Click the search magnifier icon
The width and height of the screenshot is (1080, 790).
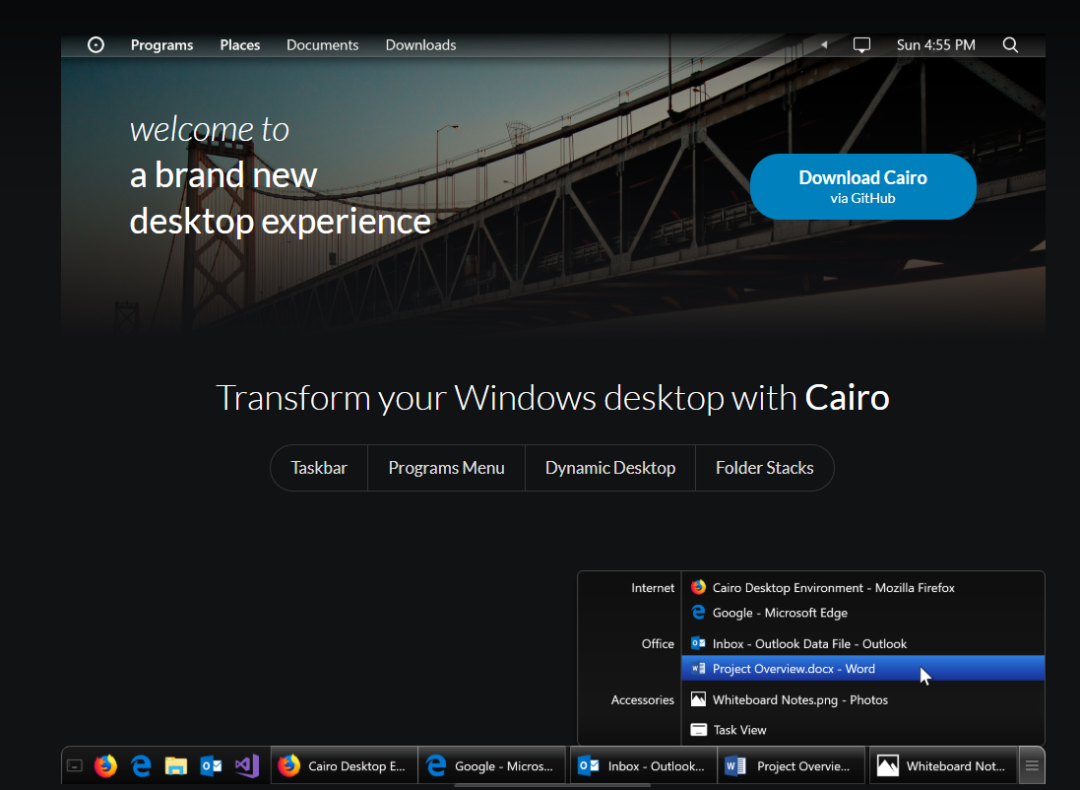[1010, 45]
